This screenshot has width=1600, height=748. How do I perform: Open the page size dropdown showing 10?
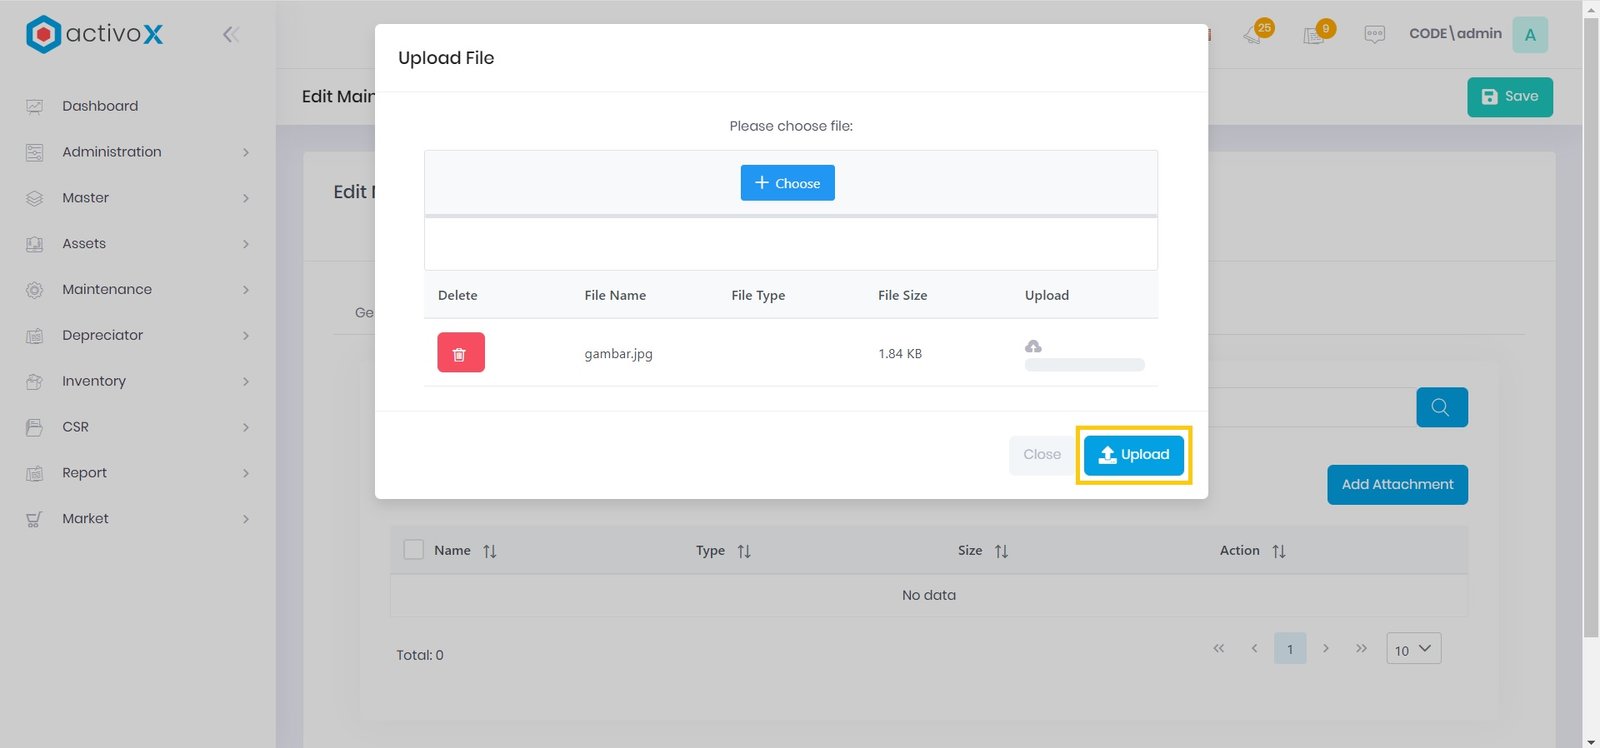(x=1413, y=649)
